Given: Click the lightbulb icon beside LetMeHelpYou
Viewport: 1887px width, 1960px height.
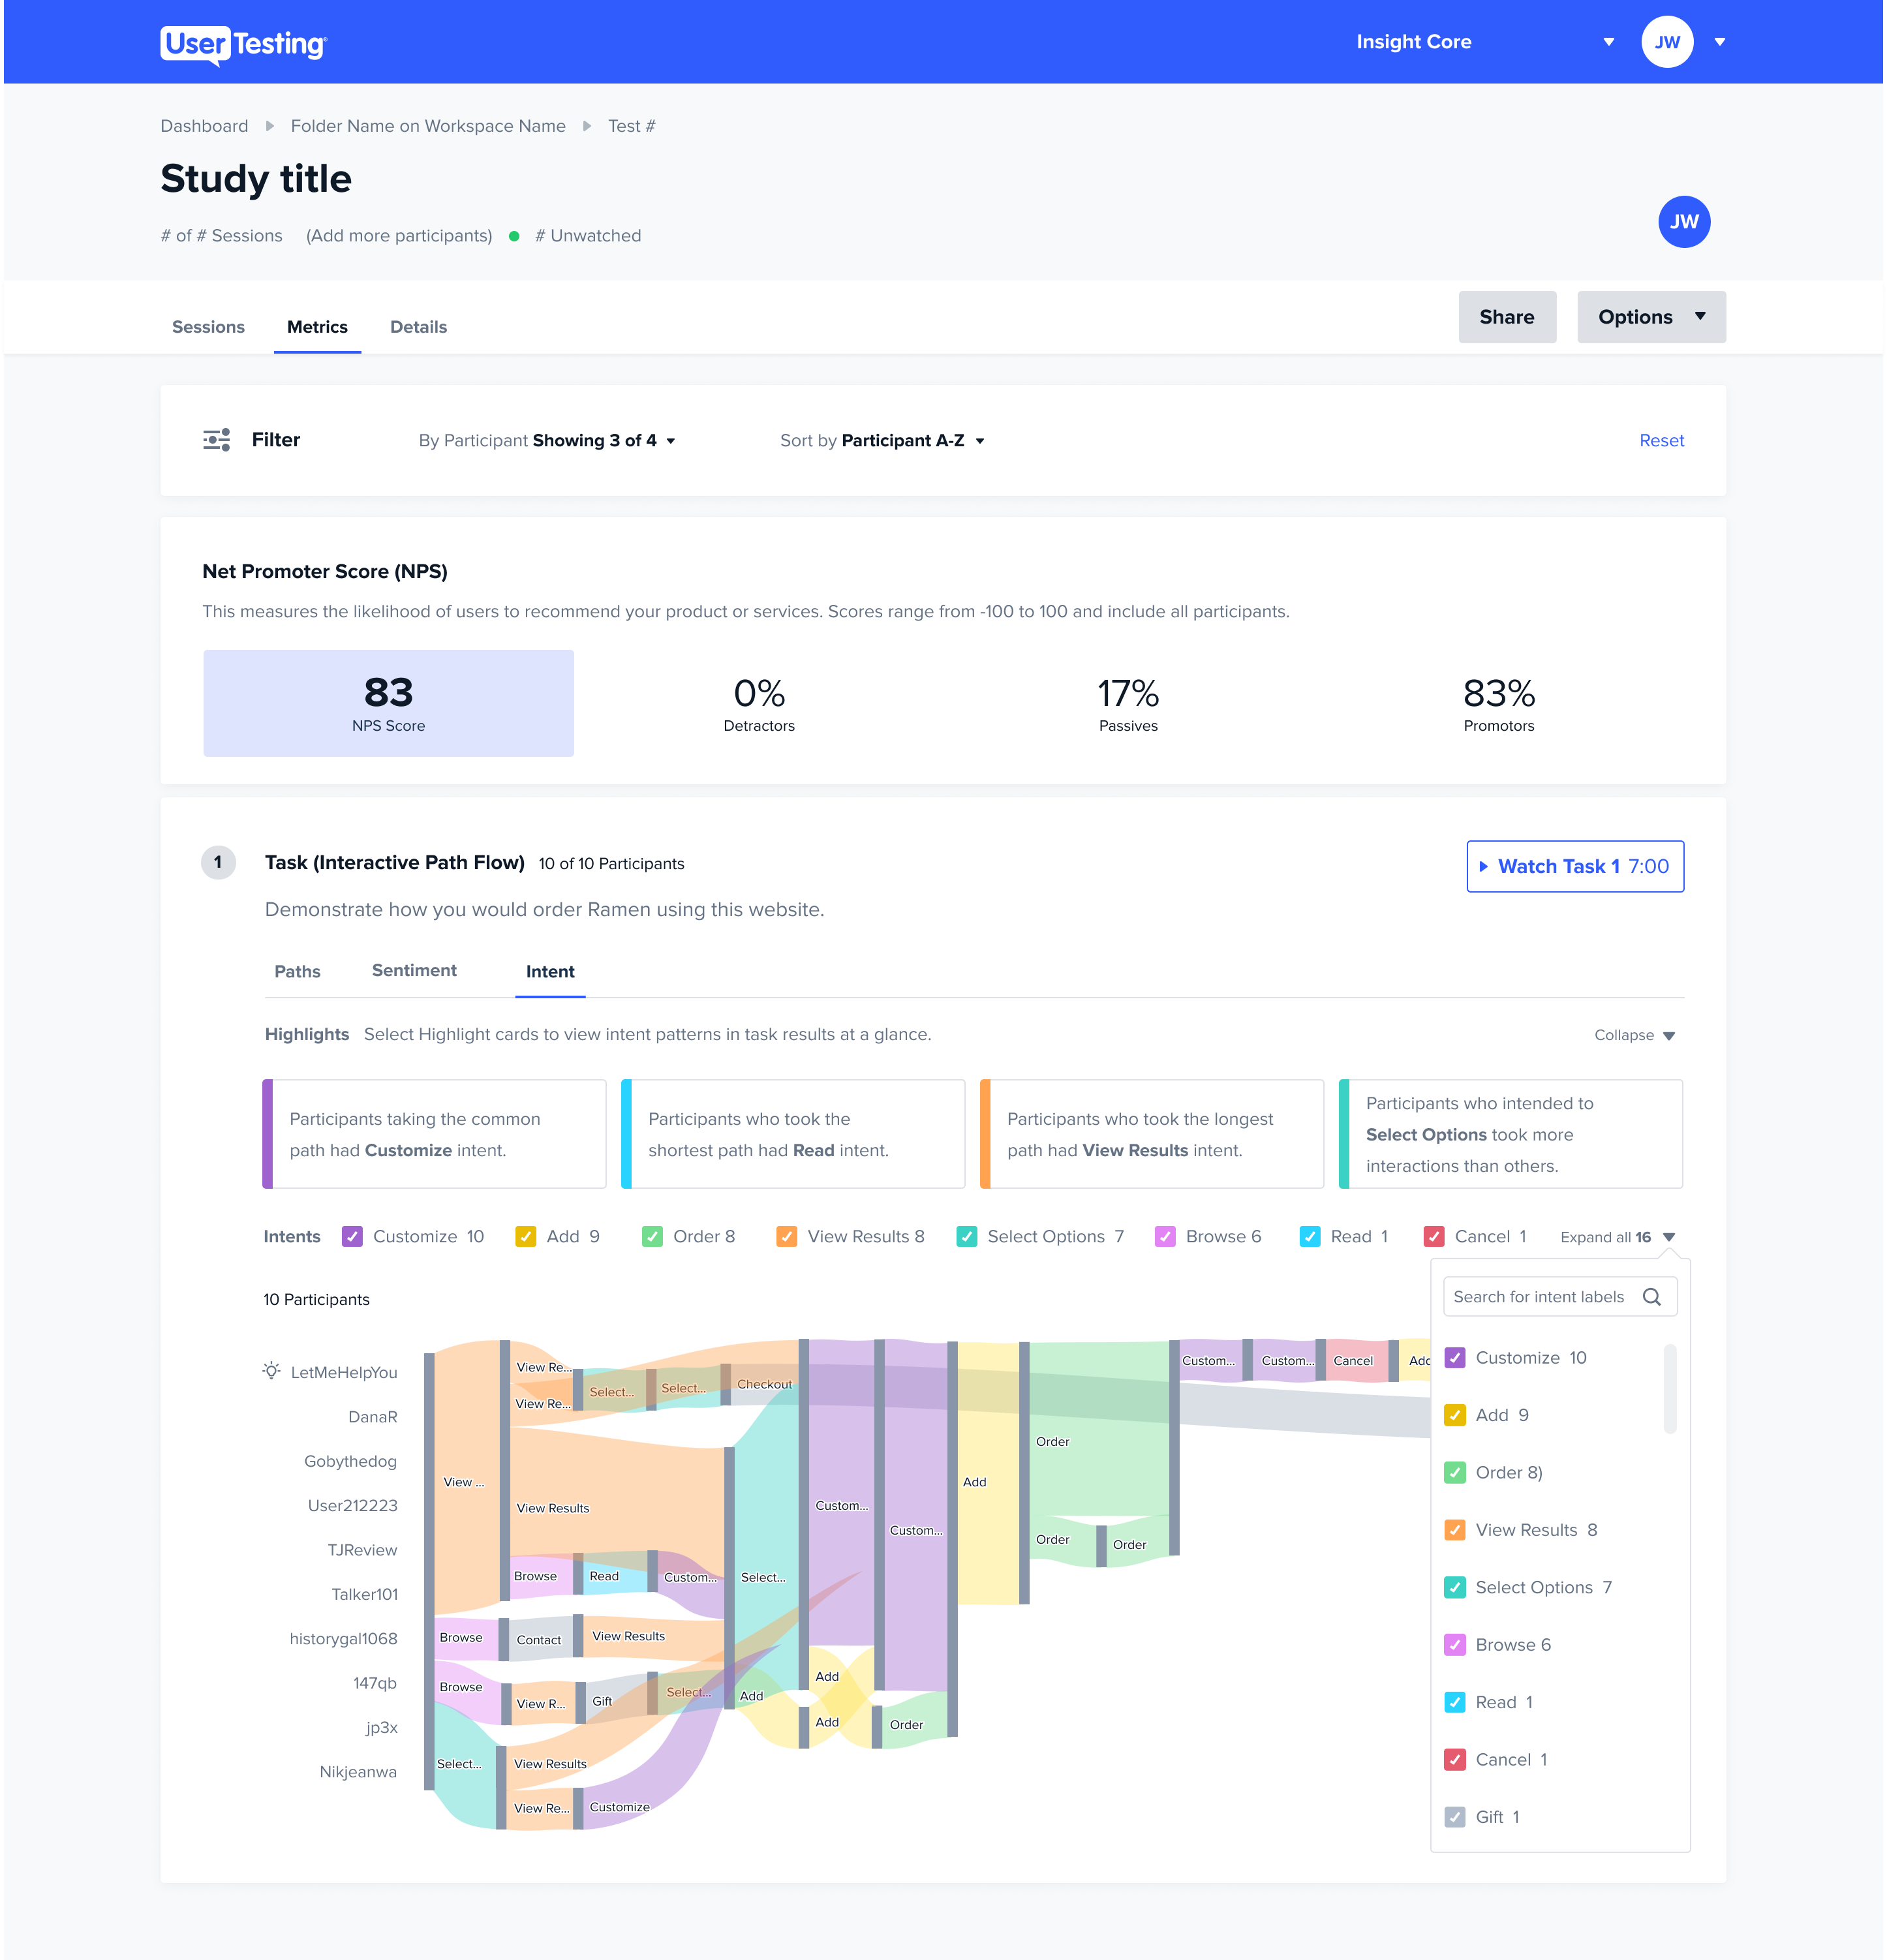Looking at the screenshot, I should pos(271,1370).
